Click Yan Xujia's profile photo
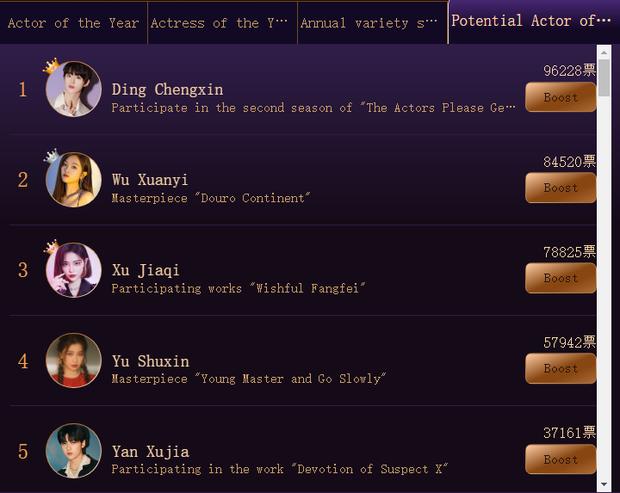620x493 pixels. pyautogui.click(x=73, y=451)
